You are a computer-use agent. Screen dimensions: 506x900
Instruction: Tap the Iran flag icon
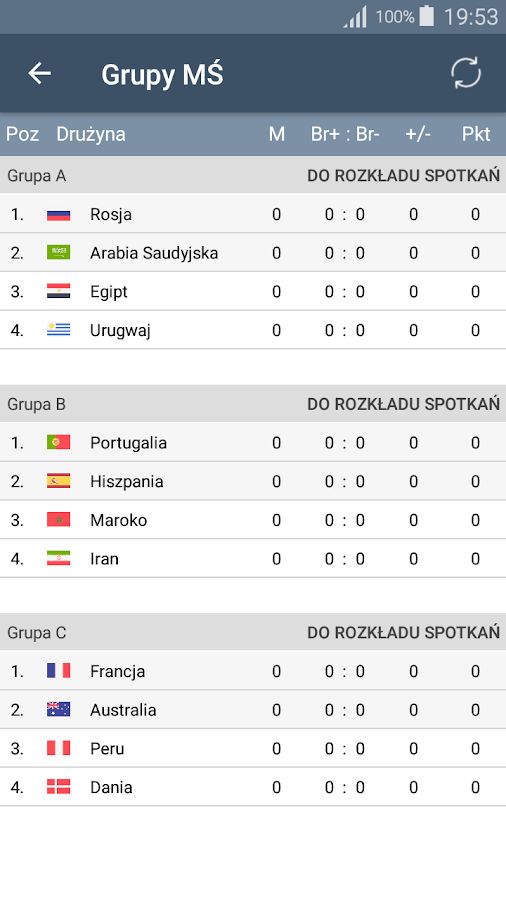click(x=59, y=558)
